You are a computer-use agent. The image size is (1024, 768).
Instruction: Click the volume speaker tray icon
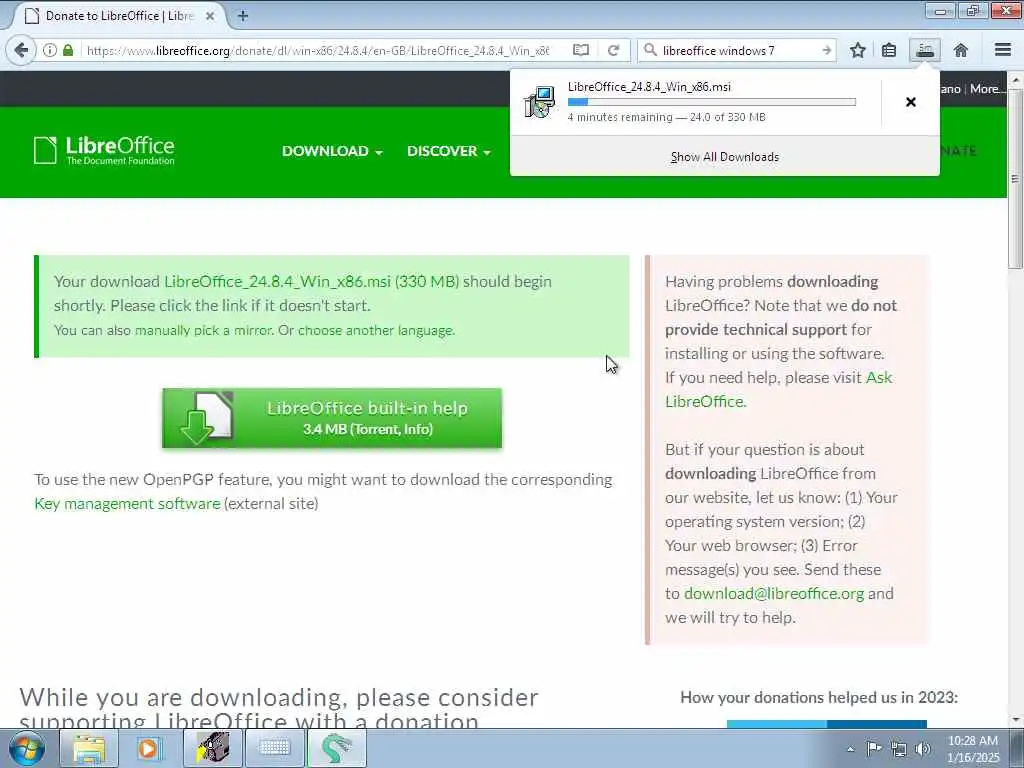coord(923,749)
